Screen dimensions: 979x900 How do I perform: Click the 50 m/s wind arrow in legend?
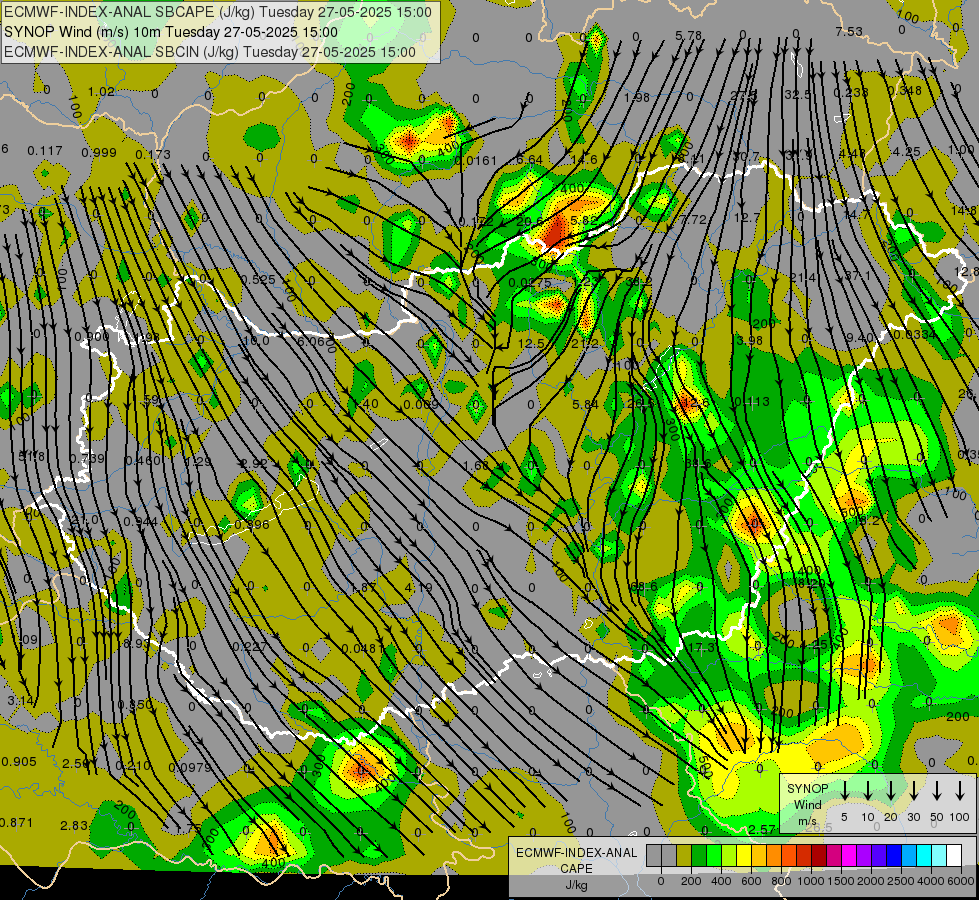pyautogui.click(x=937, y=791)
